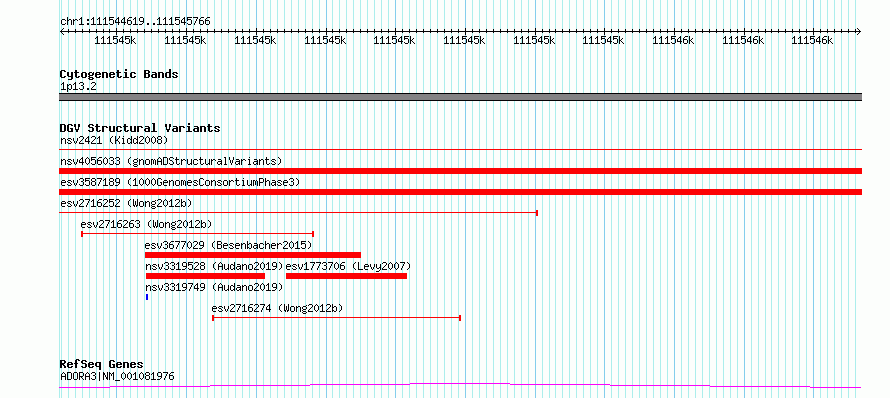Open the ADORA3|NM_001081976 gene label

tap(117, 376)
